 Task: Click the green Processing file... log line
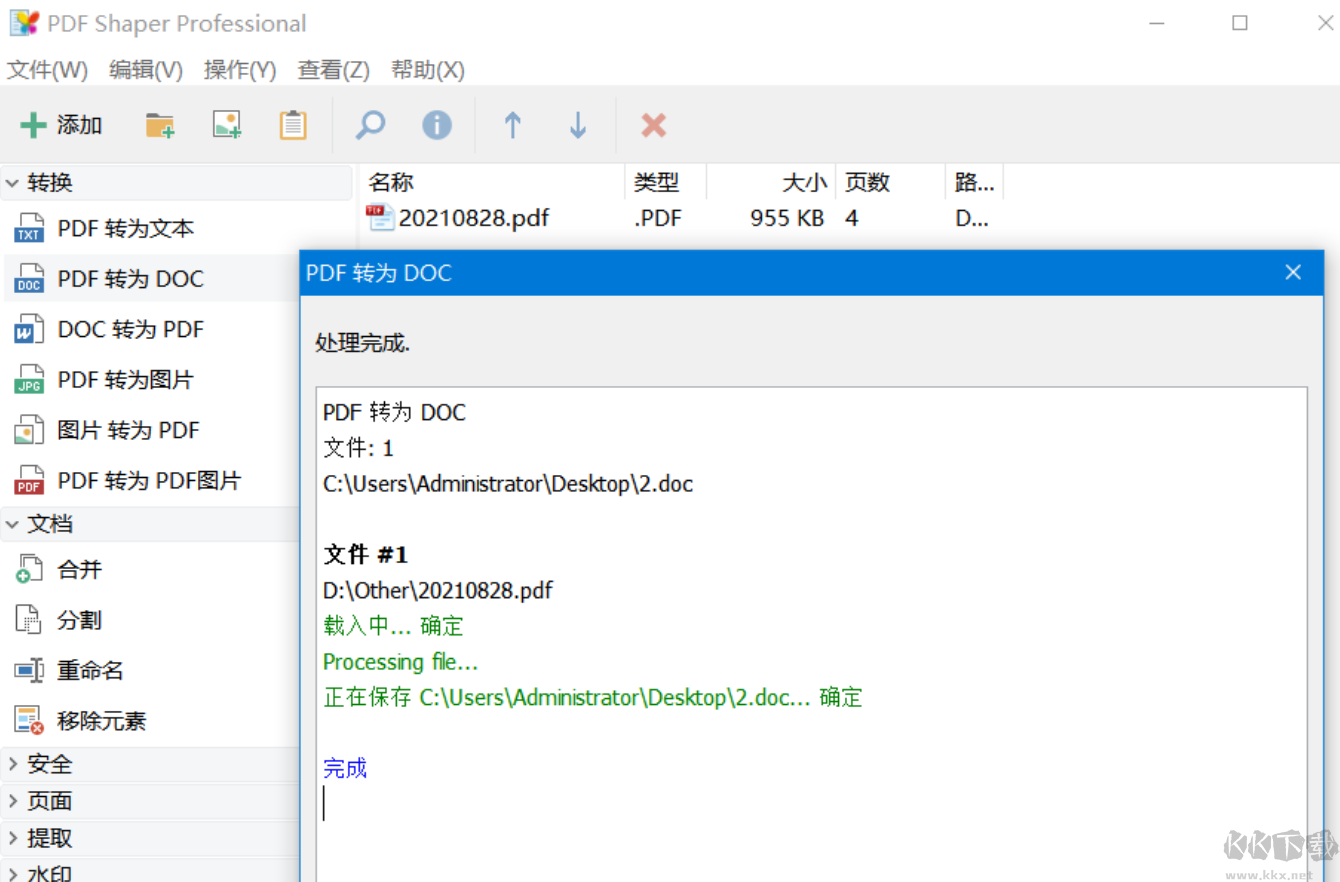tap(401, 662)
